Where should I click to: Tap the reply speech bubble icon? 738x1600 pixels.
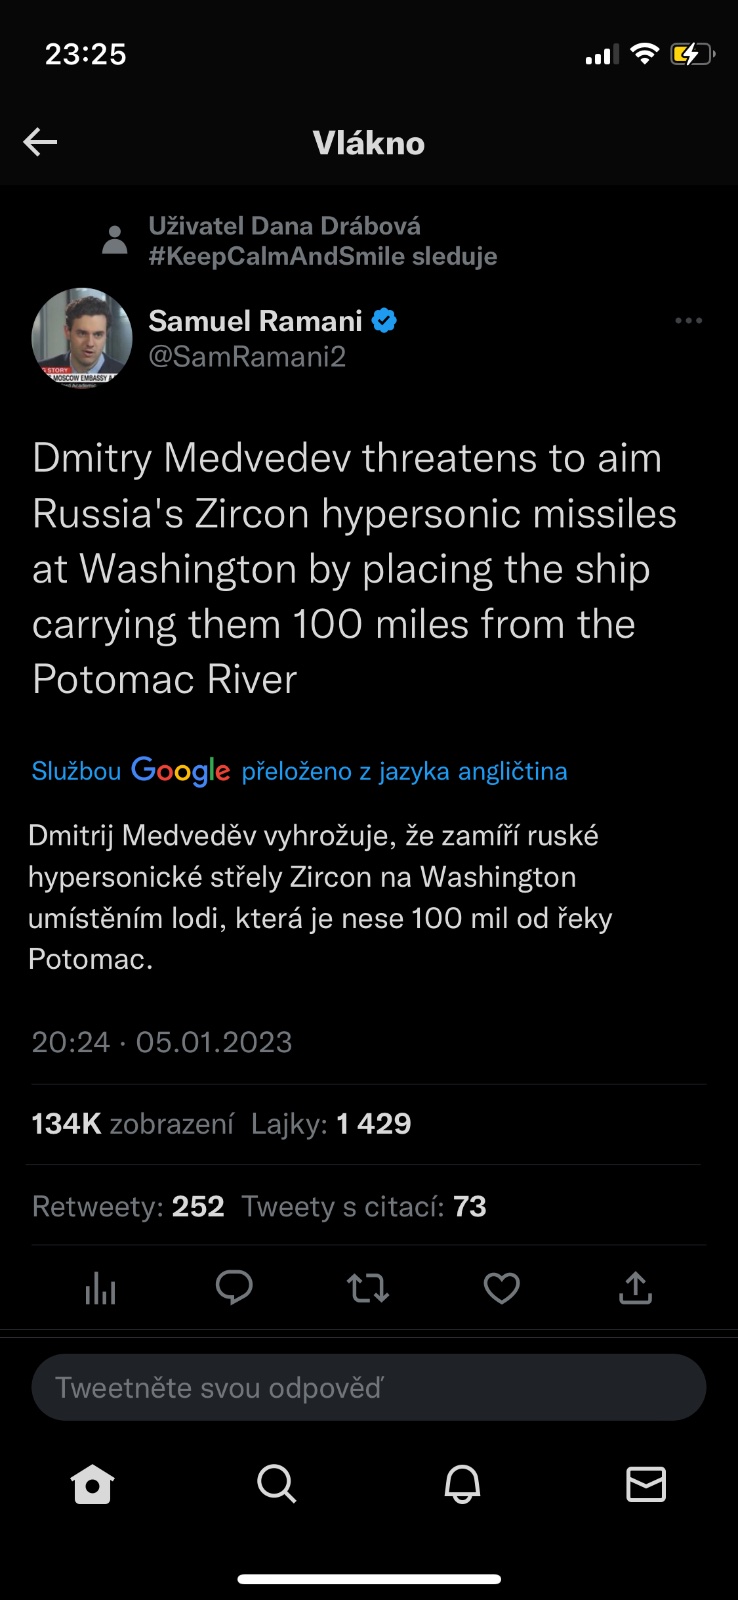pyautogui.click(x=234, y=1288)
